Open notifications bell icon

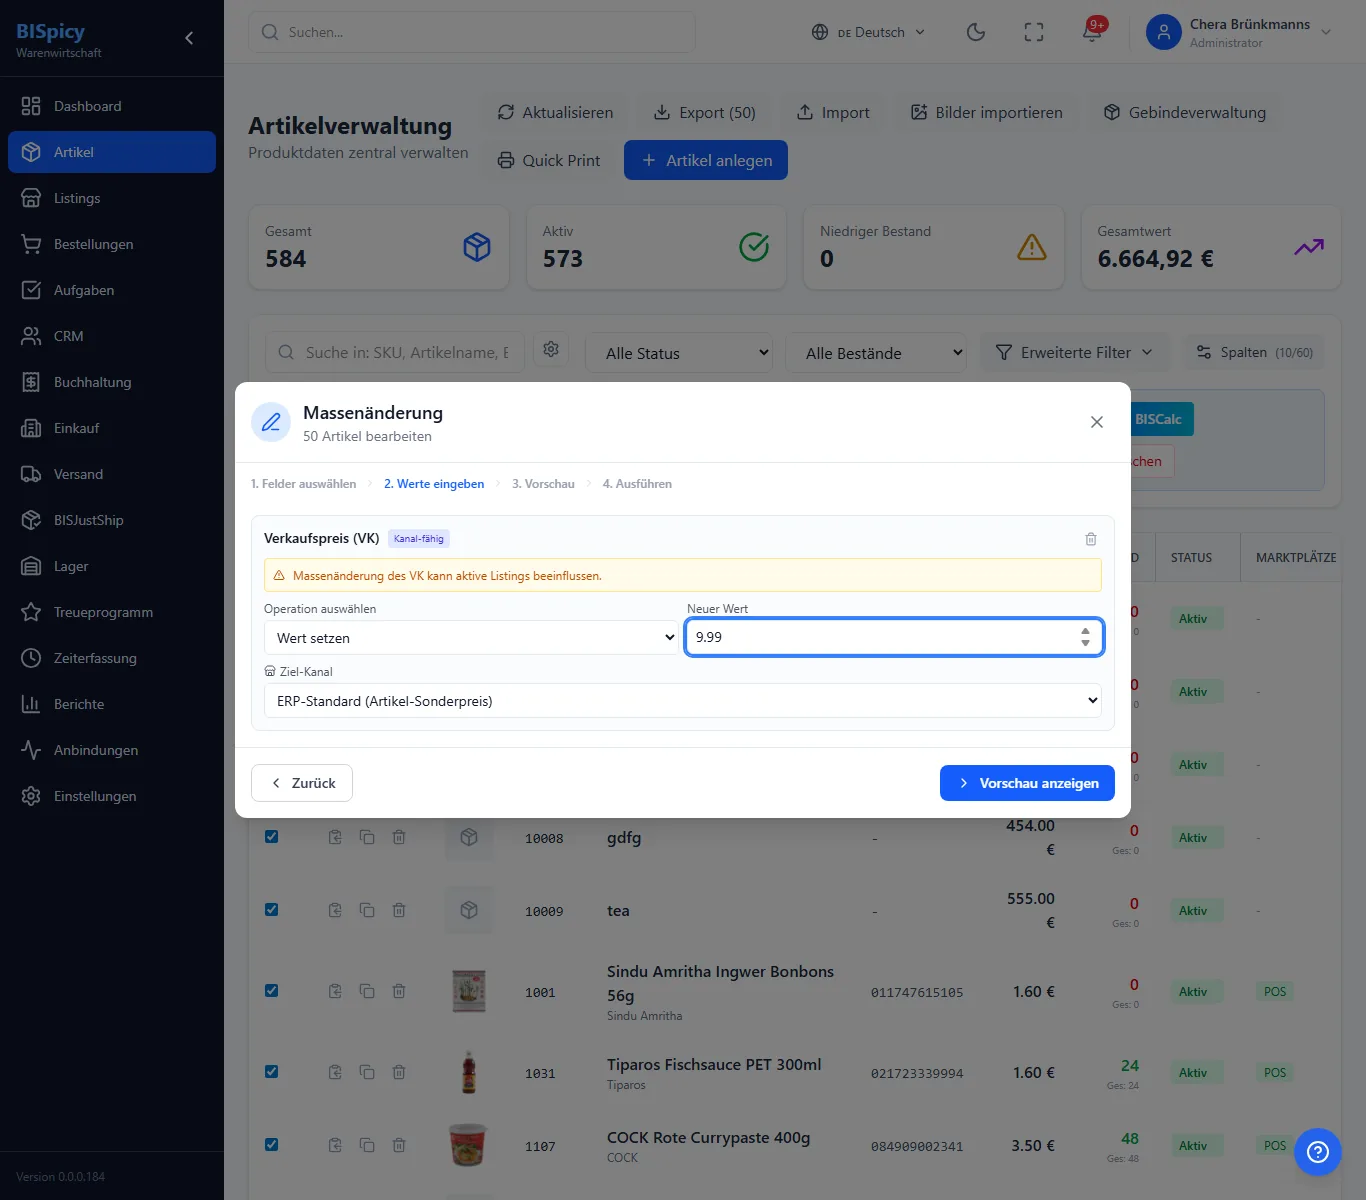[x=1092, y=32]
